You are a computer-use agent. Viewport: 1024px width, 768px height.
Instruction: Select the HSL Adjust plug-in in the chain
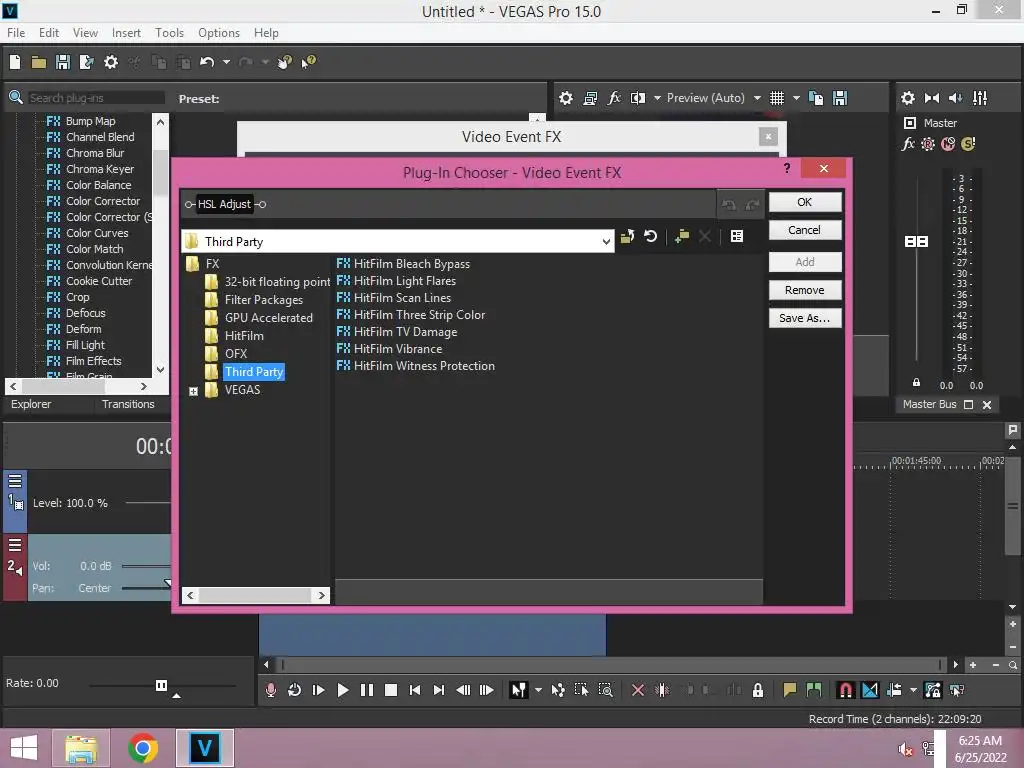point(224,204)
